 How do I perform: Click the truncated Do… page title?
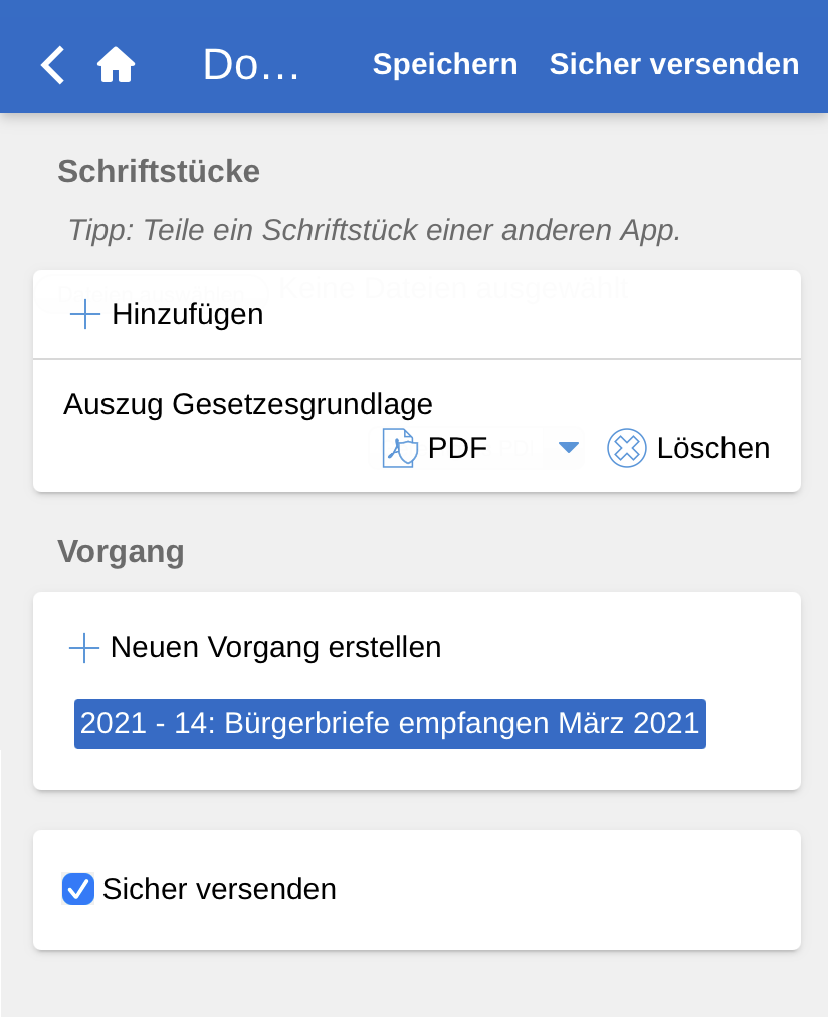coord(251,65)
